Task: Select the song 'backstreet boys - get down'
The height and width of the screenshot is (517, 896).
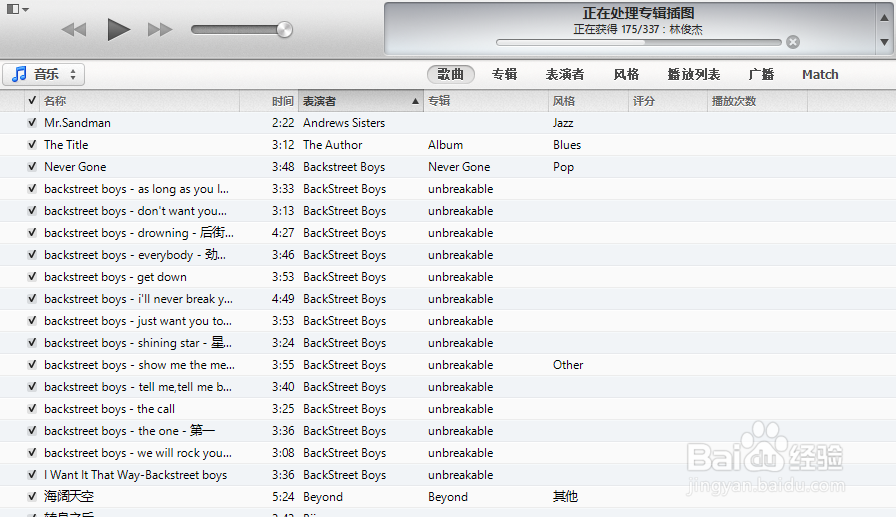Action: (x=115, y=277)
